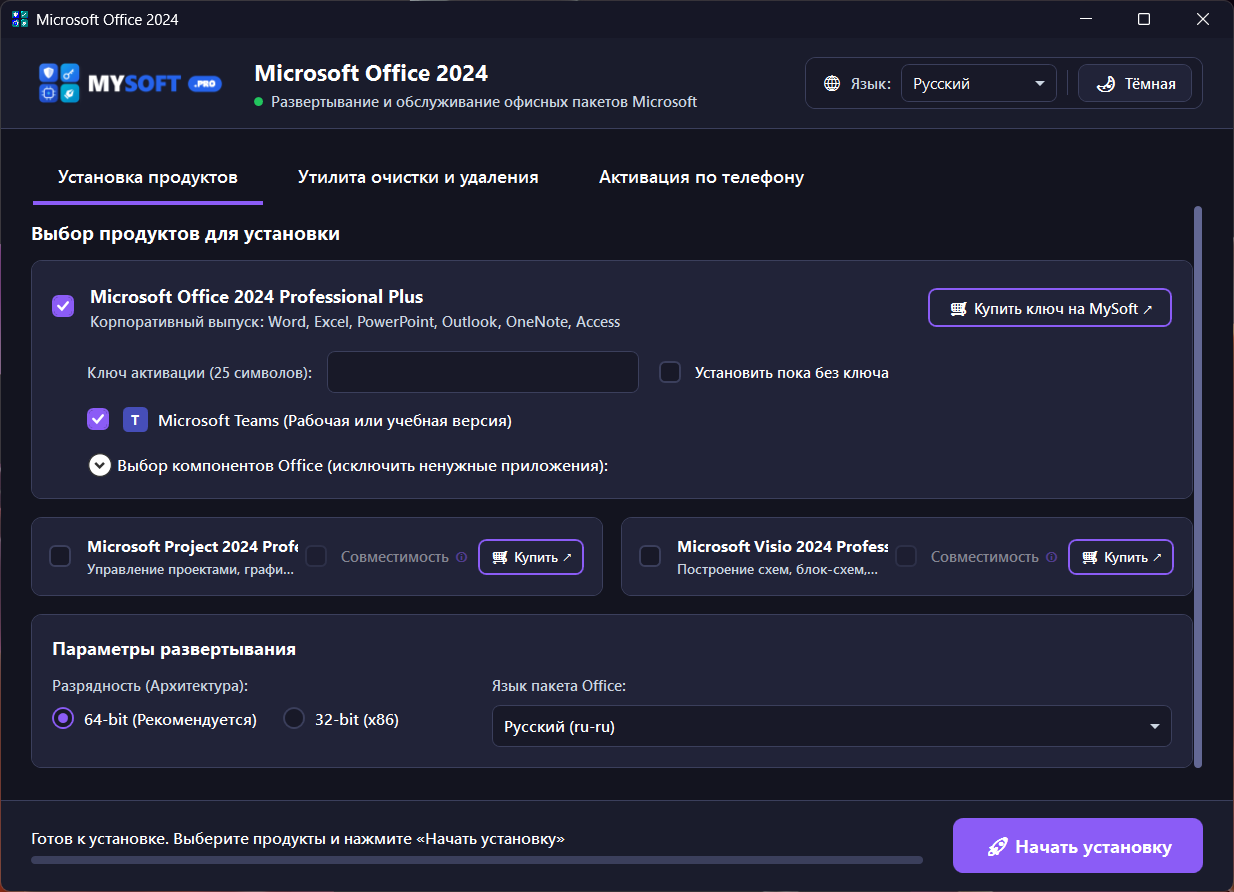Open Office package language dropdown 'Русский (ru-ru)'

click(x=831, y=726)
